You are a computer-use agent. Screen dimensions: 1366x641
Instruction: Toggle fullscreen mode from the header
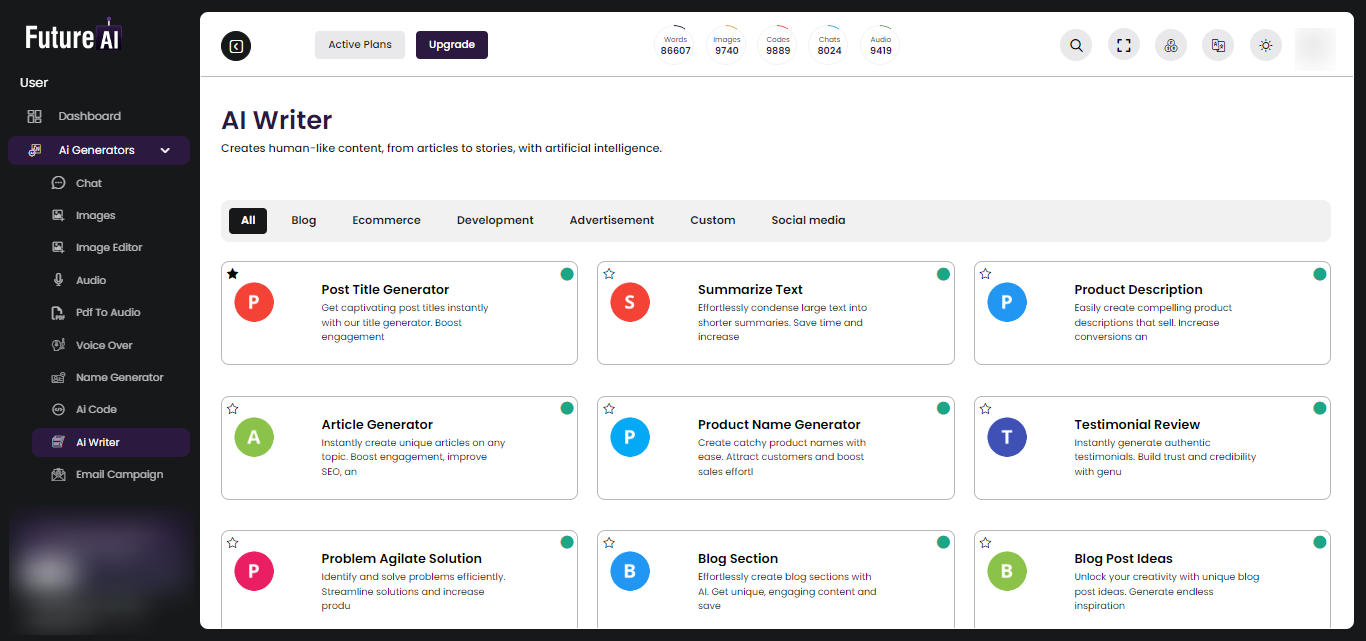[x=1123, y=44]
